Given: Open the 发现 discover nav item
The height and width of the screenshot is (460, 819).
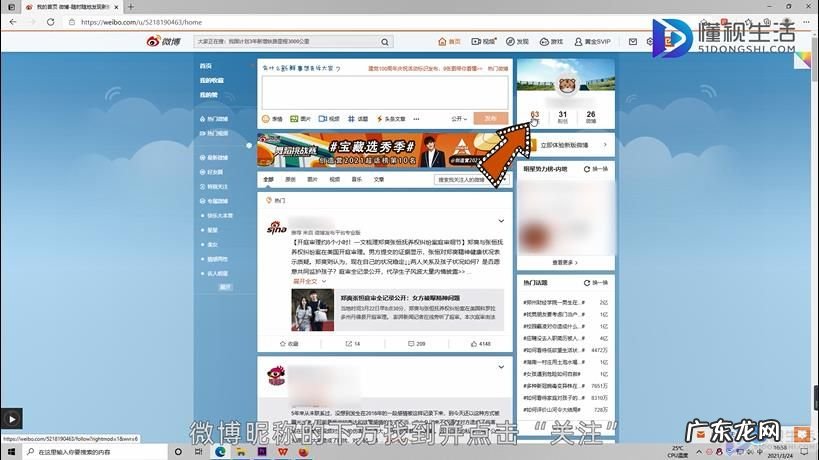Looking at the screenshot, I should tap(517, 41).
